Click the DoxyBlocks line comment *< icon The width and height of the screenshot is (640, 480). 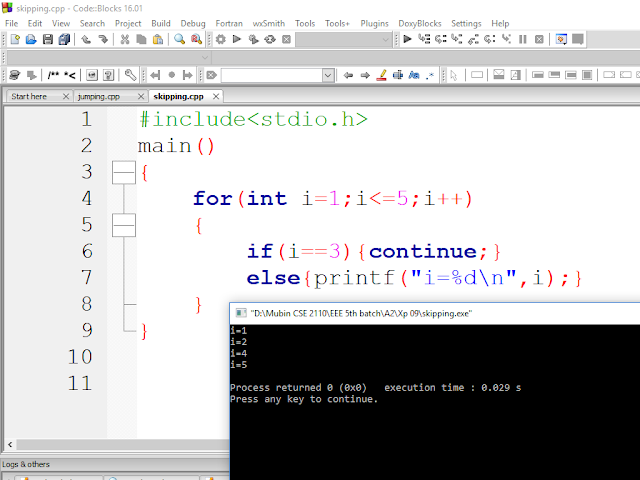tap(70, 75)
